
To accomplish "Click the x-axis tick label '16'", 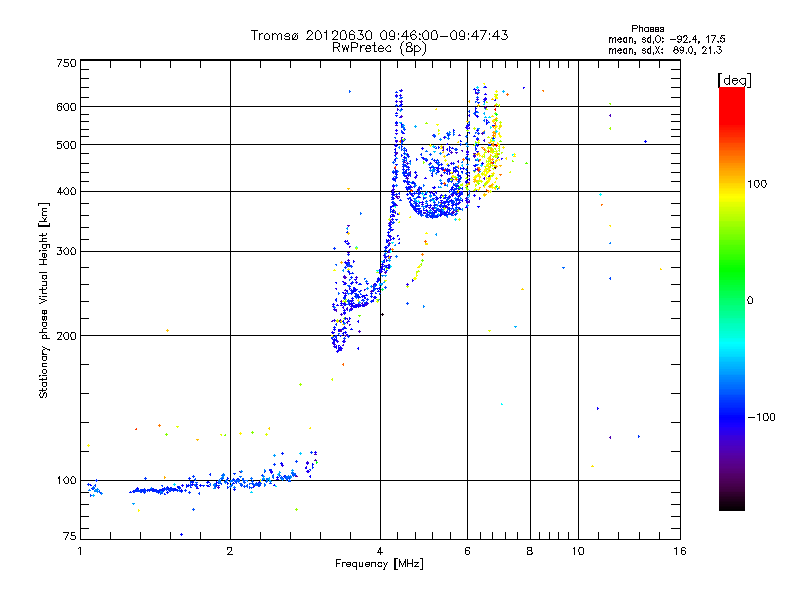I will click(680, 551).
